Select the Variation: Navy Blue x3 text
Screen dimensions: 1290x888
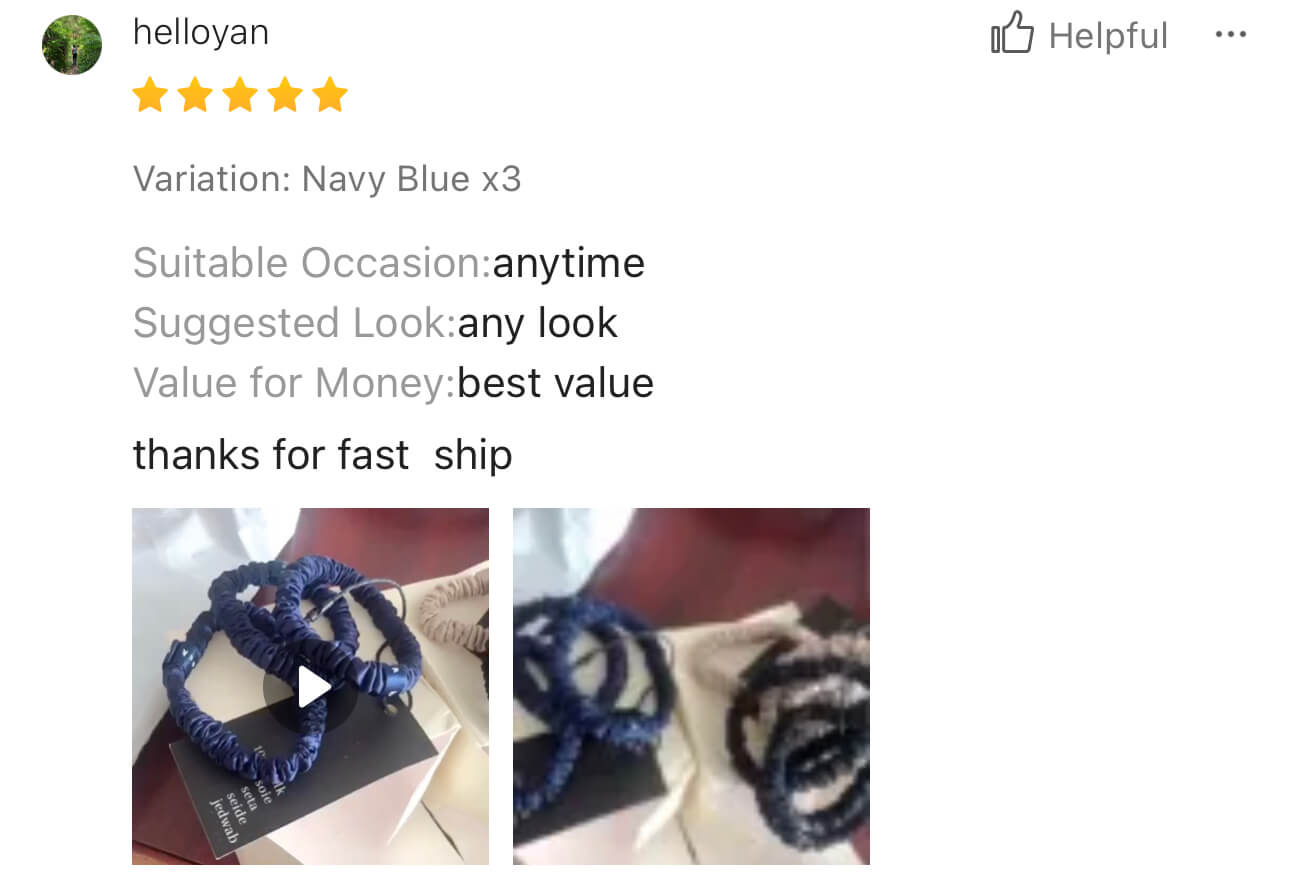click(x=327, y=179)
